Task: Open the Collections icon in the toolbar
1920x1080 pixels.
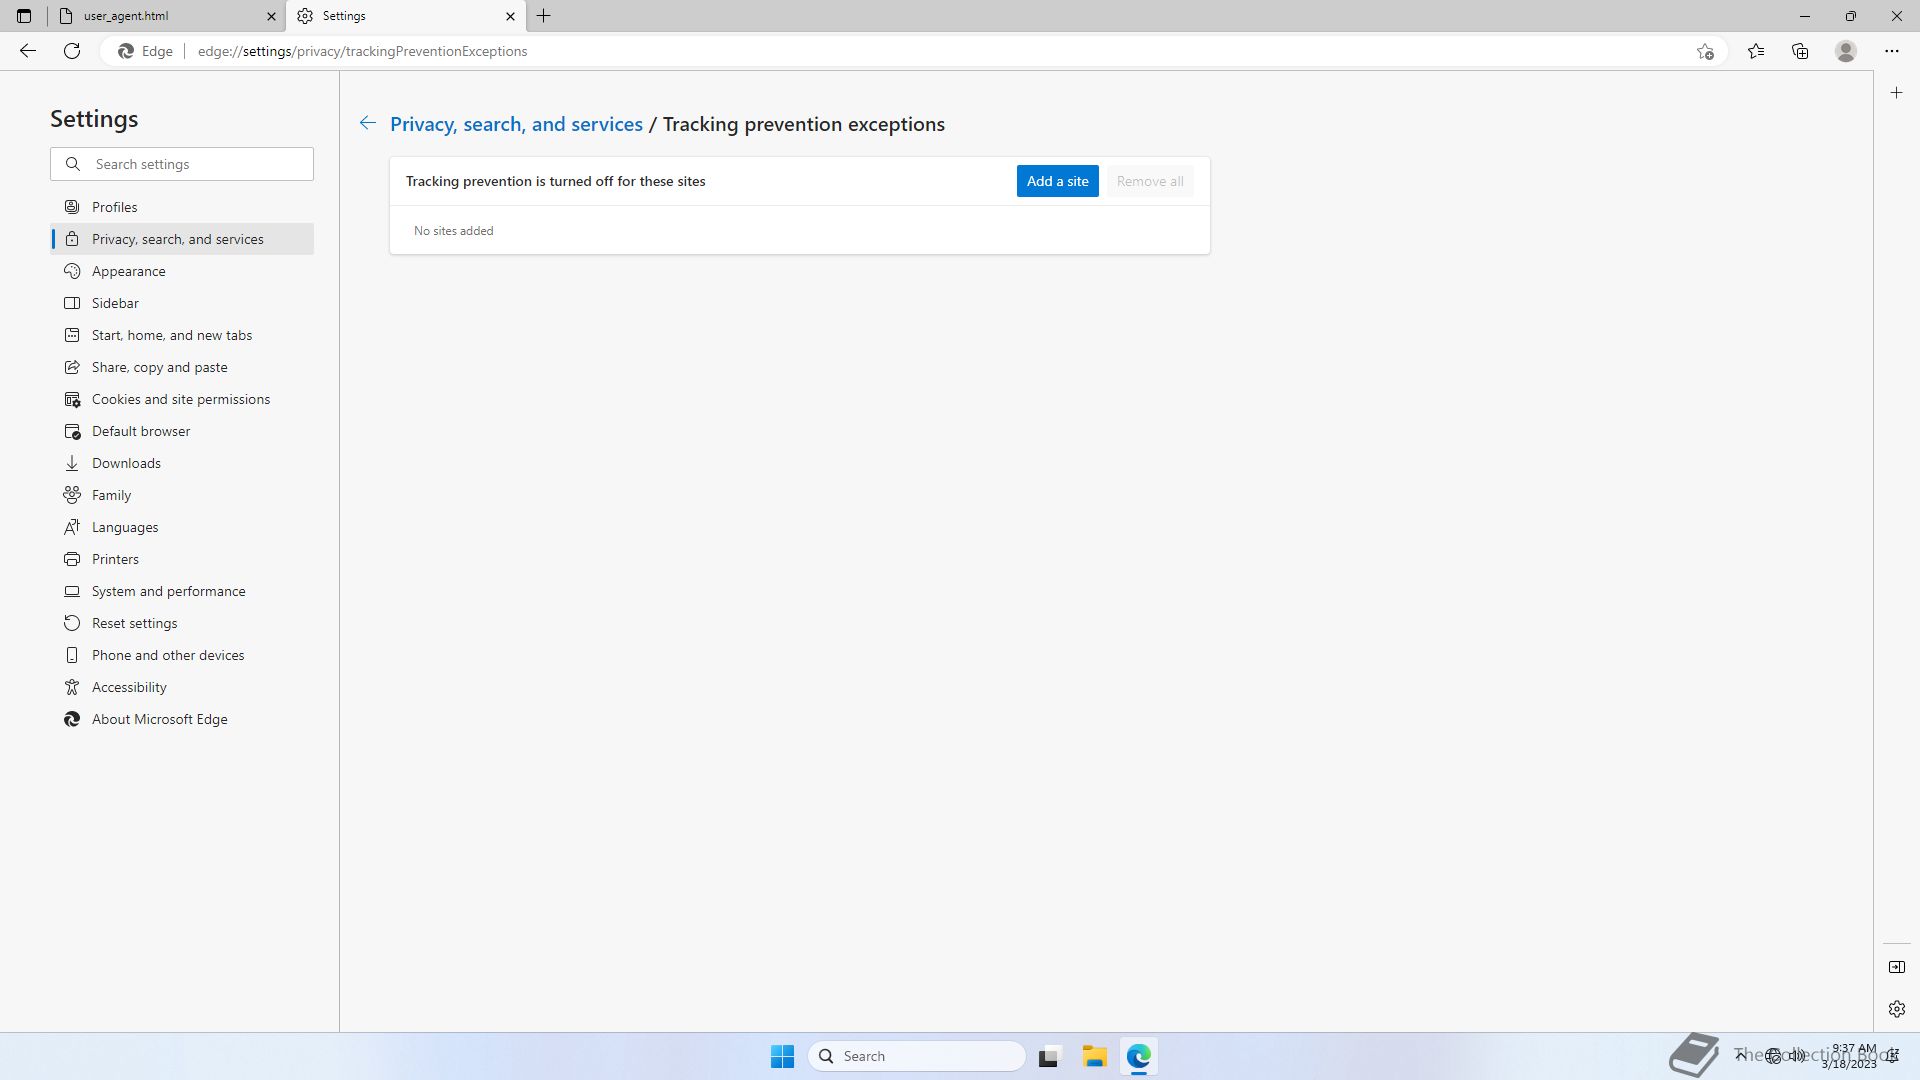Action: [x=1800, y=51]
